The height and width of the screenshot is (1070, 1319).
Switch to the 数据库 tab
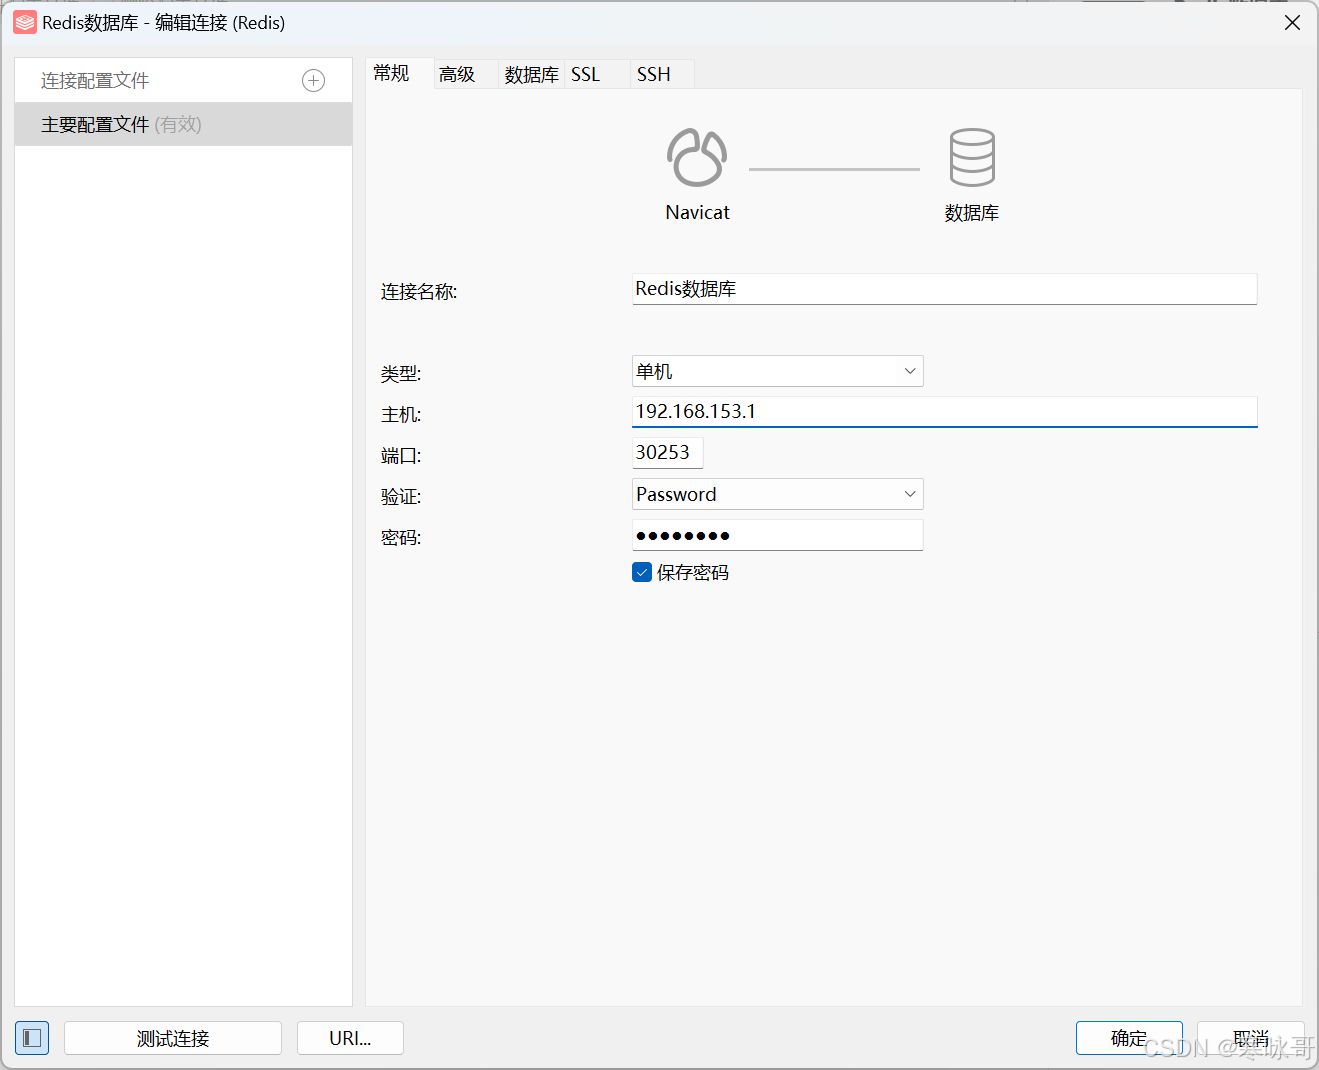(531, 74)
